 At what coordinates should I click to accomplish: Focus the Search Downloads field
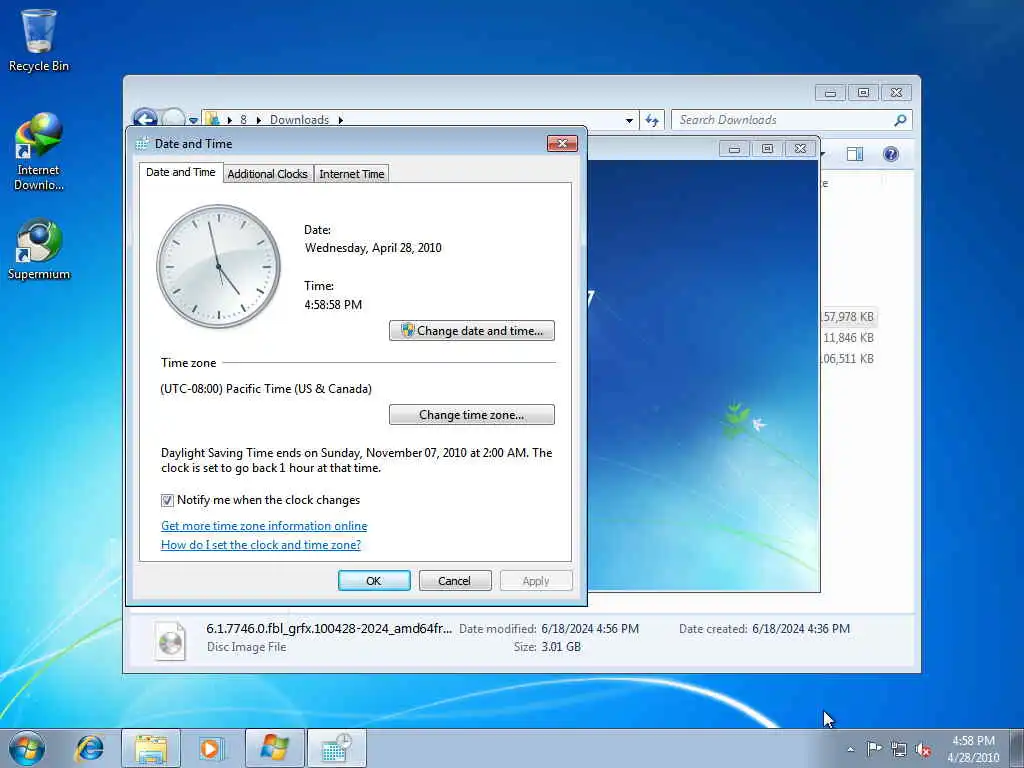click(784, 120)
